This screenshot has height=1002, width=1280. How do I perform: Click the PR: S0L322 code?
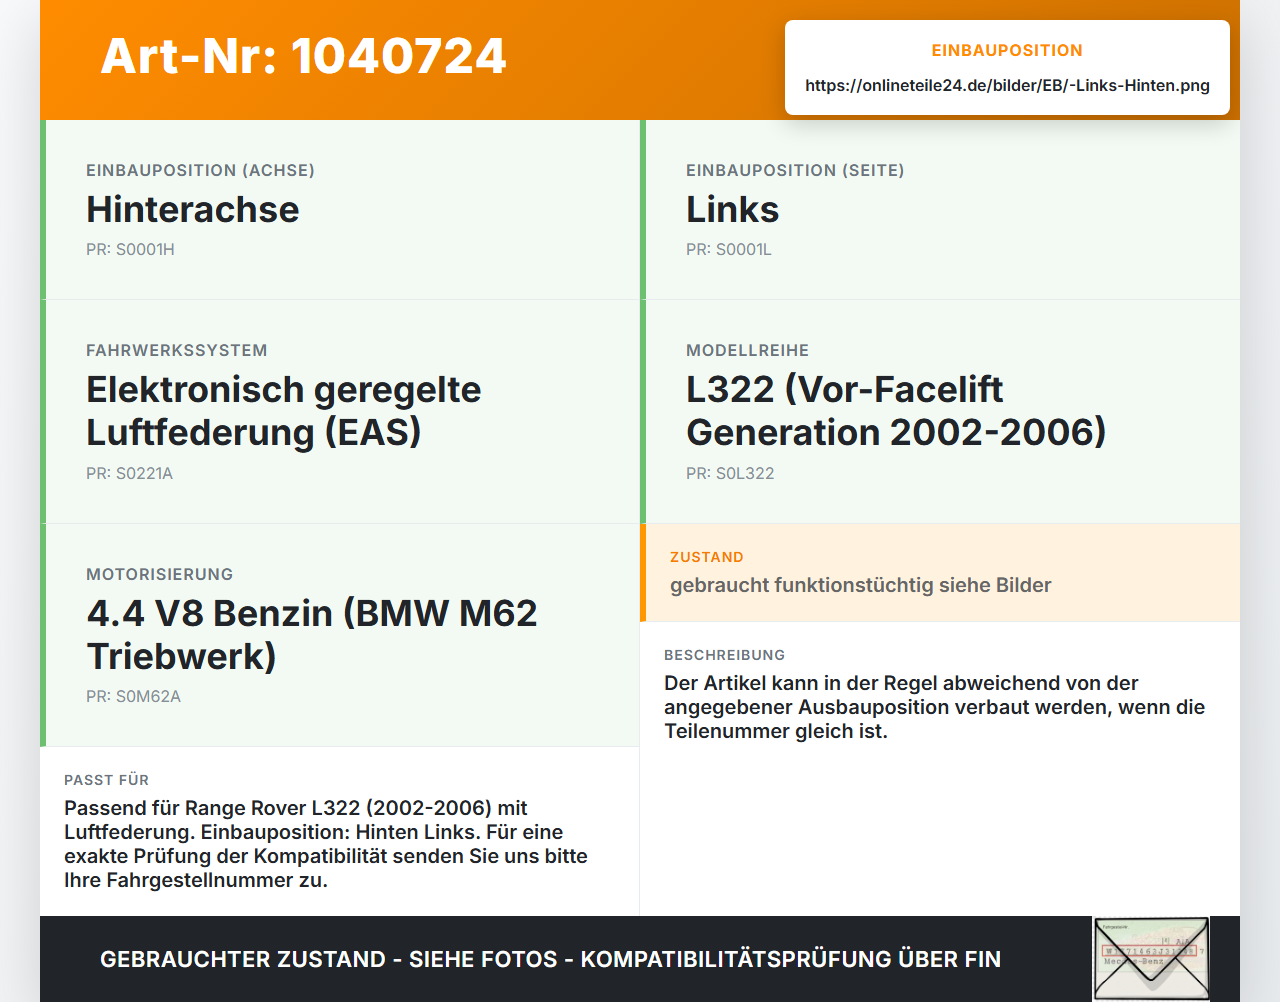730,473
